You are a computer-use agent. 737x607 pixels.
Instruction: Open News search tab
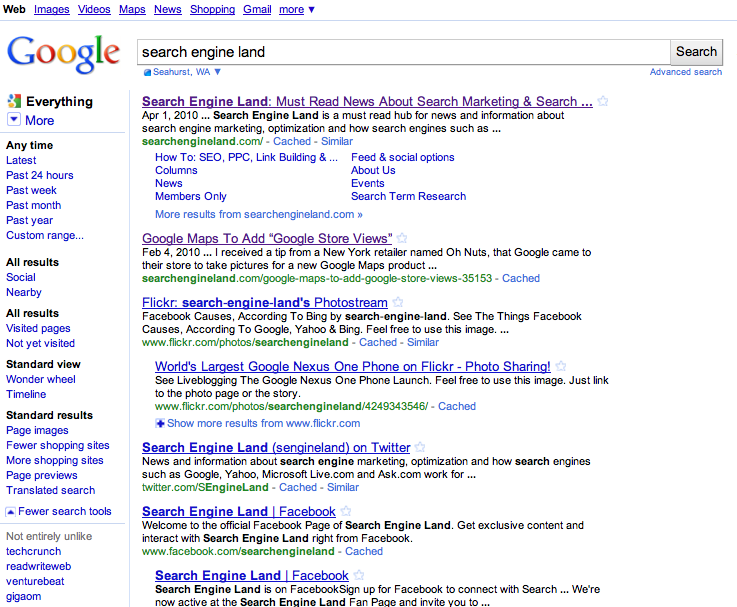tap(168, 9)
